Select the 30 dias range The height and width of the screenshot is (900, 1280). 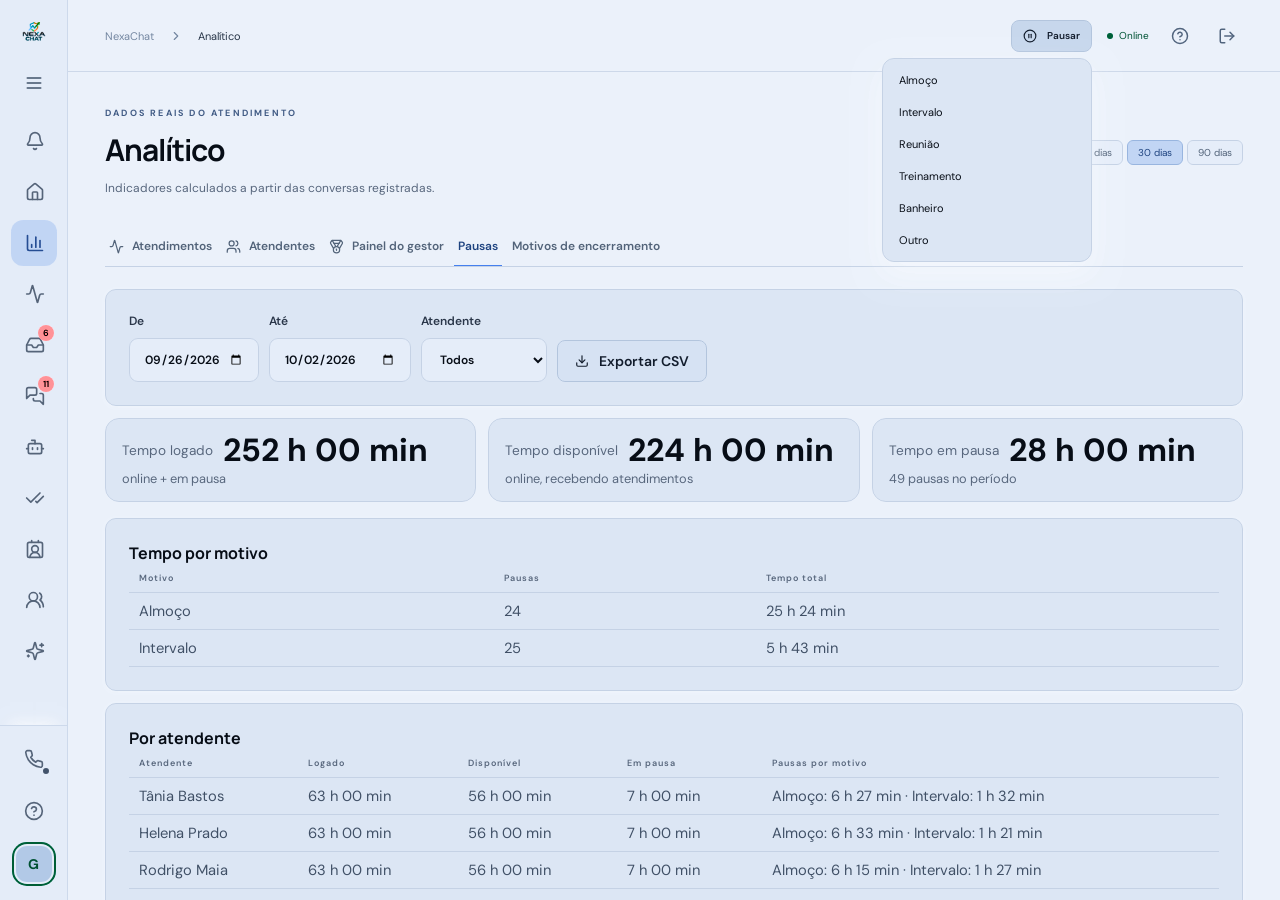(1155, 152)
